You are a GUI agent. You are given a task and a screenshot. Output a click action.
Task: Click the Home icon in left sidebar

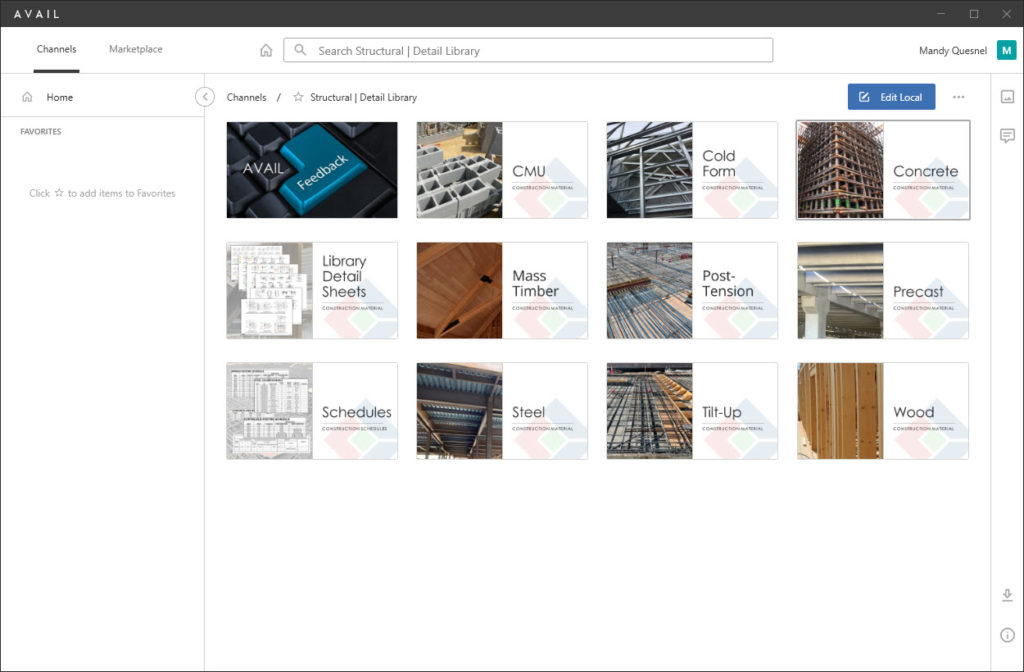(x=27, y=97)
